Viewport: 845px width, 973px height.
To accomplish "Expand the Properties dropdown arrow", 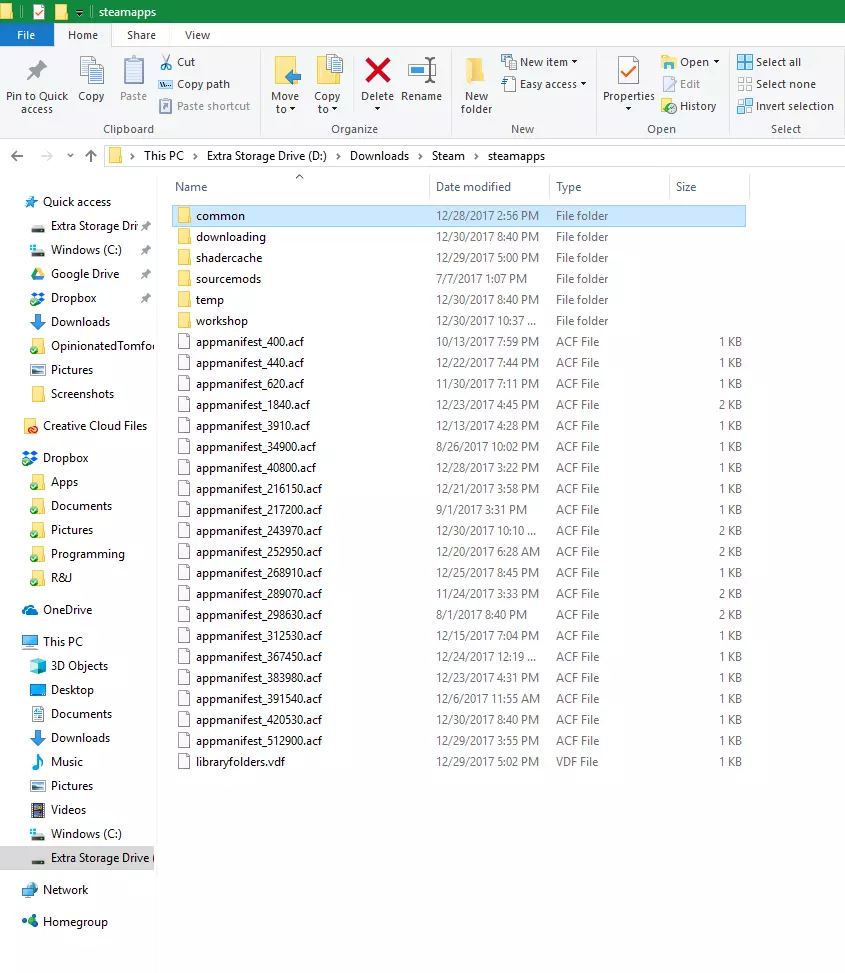I will pos(628,109).
